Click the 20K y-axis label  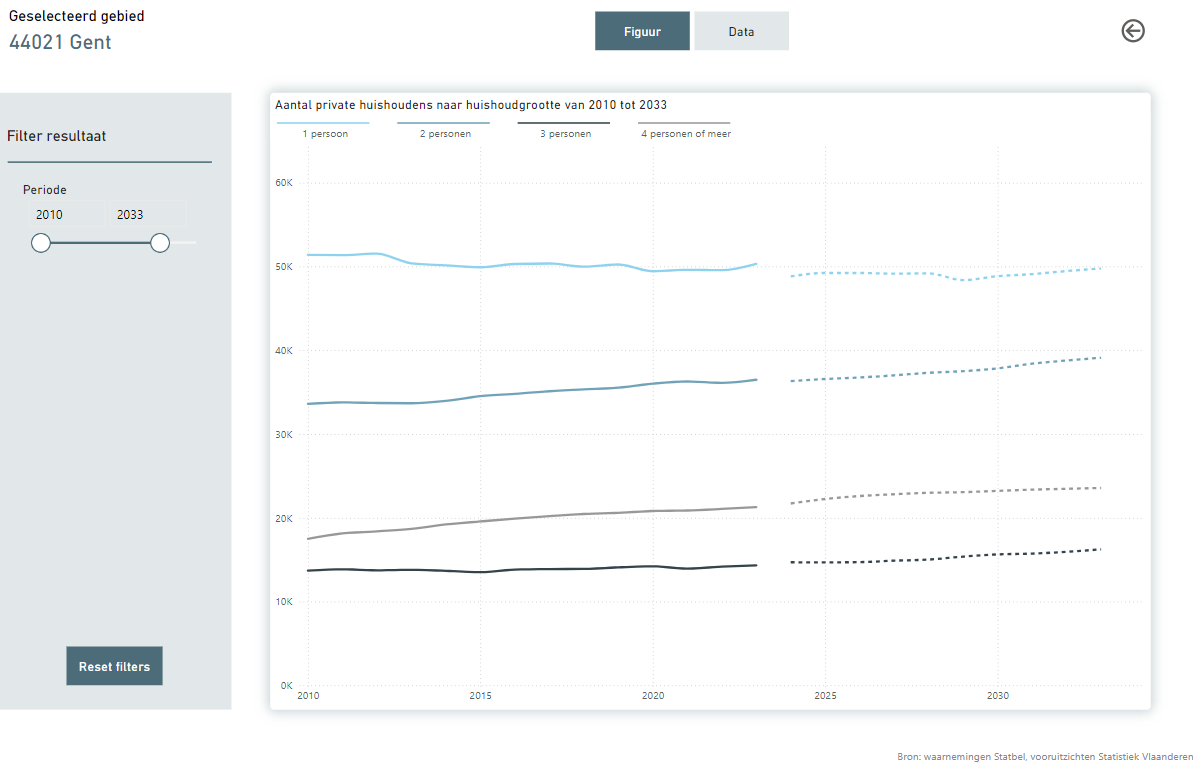(x=284, y=518)
